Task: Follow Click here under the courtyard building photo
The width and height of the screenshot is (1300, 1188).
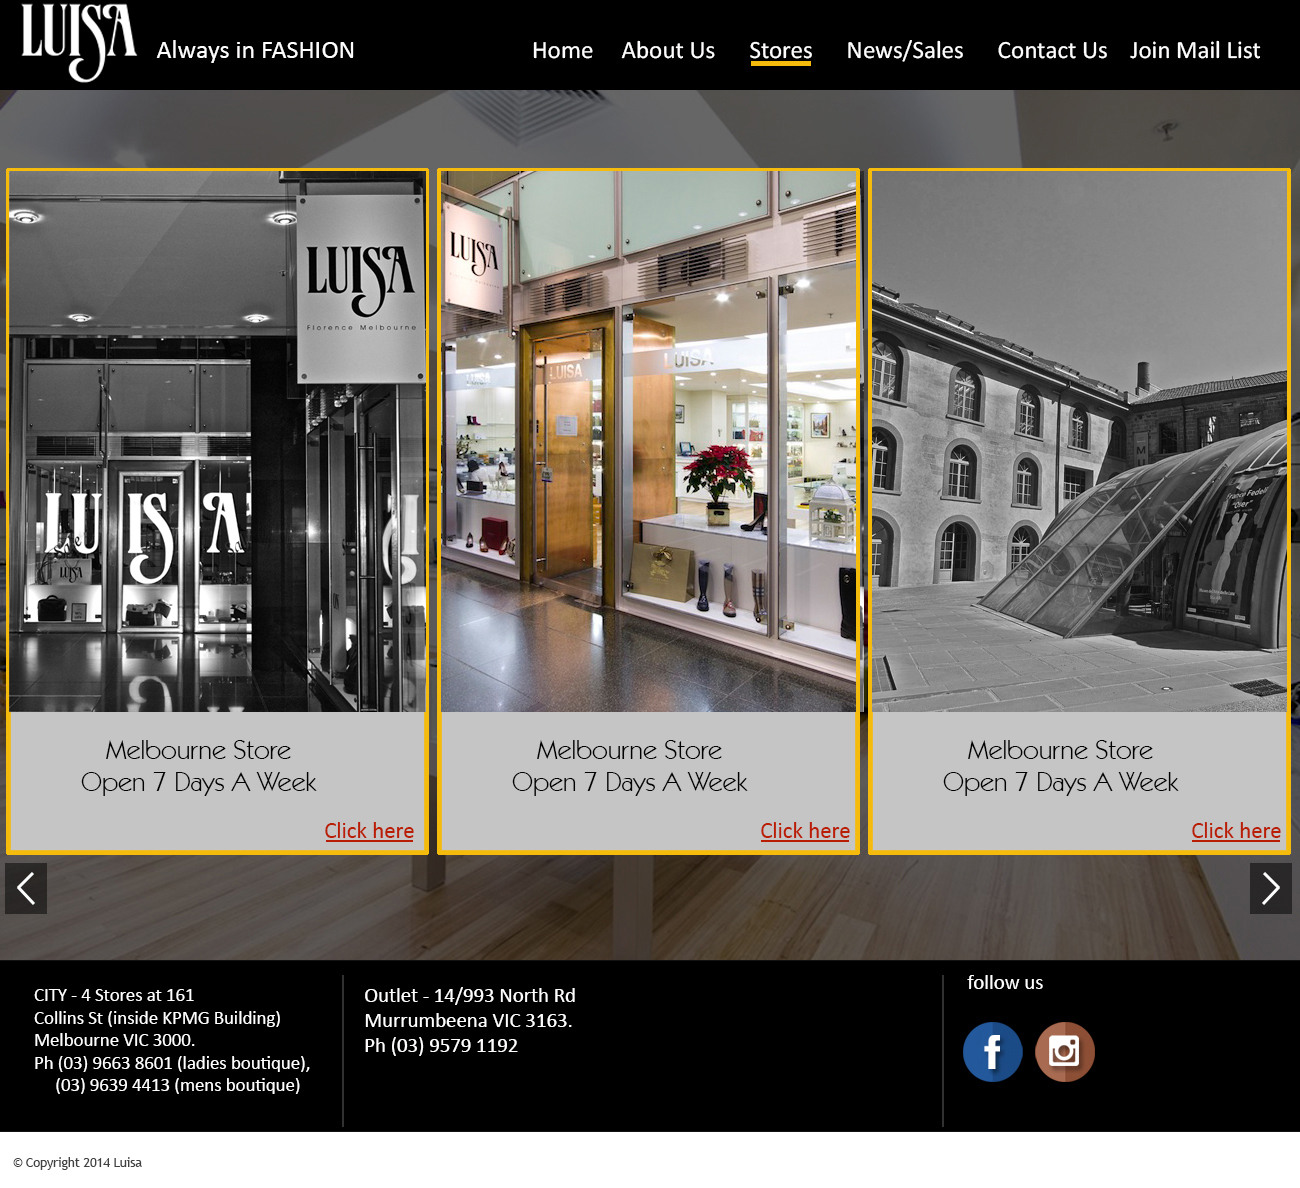Action: tap(1236, 831)
